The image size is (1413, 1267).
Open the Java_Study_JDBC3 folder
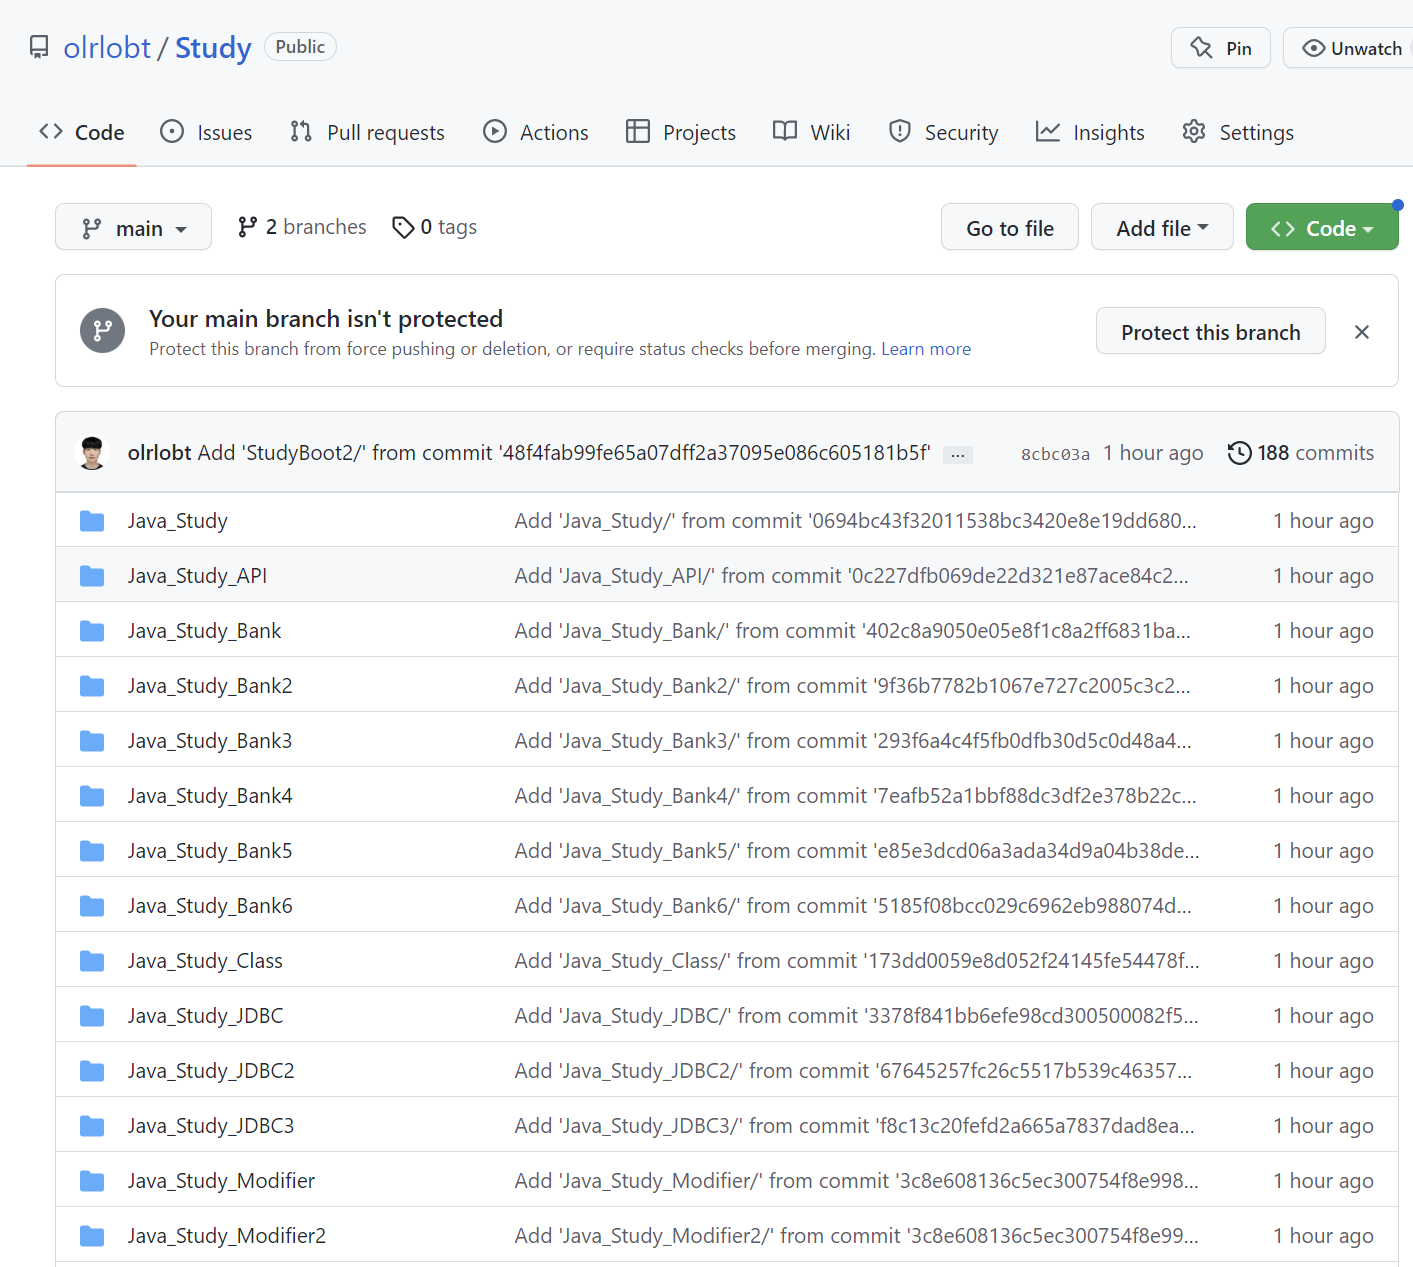pyautogui.click(x=211, y=1126)
